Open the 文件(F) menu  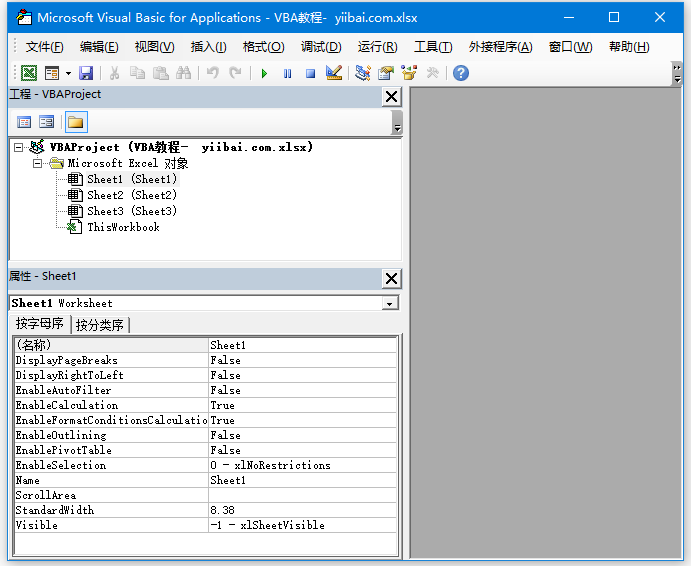tap(44, 47)
